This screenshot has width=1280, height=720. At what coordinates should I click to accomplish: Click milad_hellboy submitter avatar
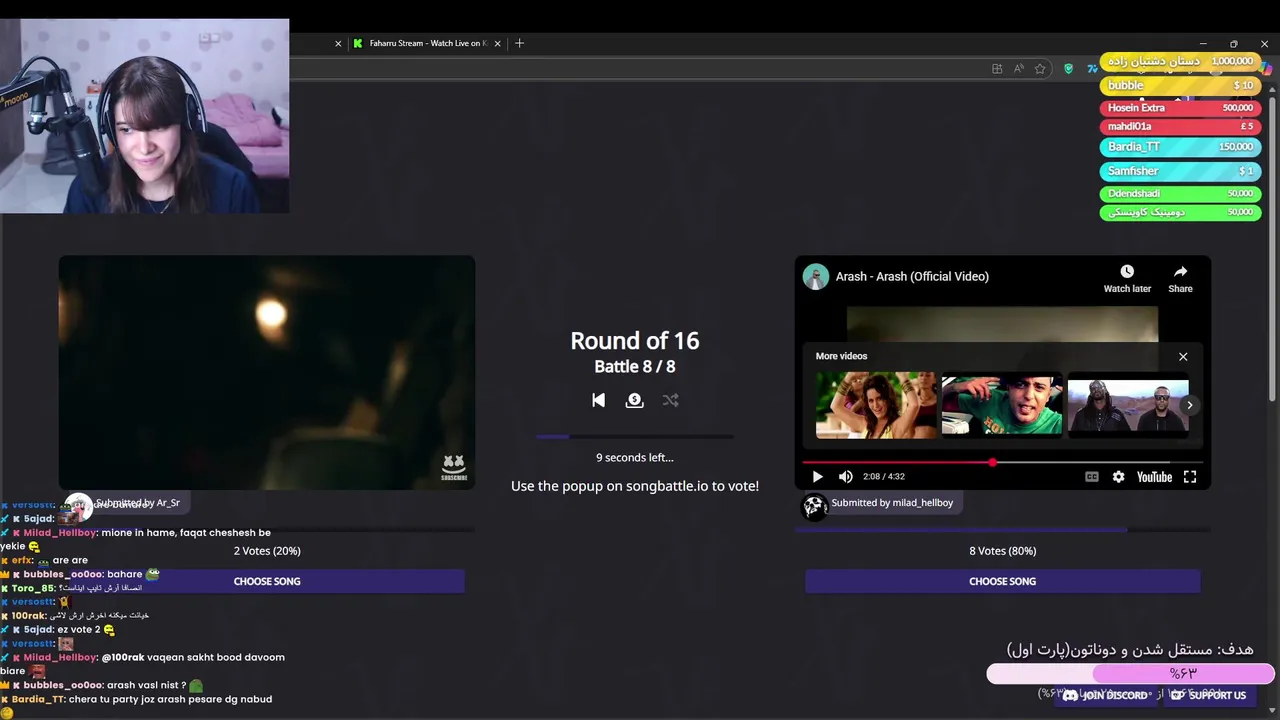coord(814,506)
